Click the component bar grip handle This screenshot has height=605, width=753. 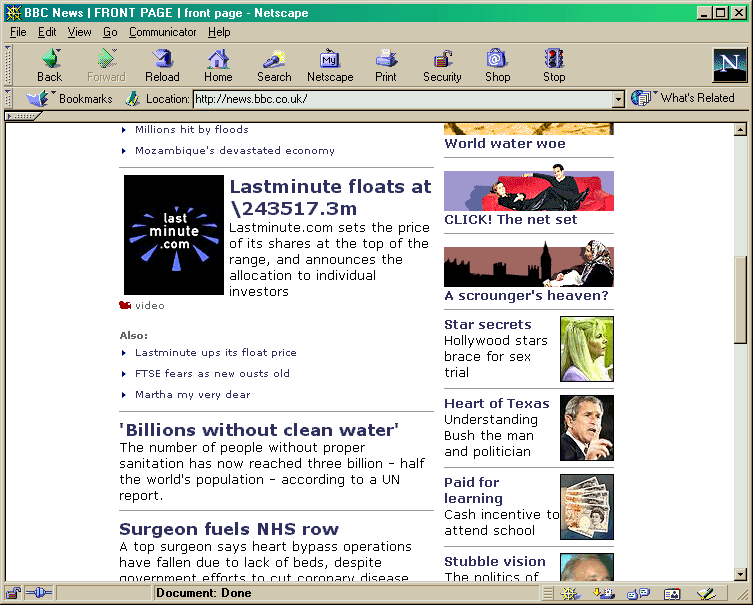pyautogui.click(x=547, y=593)
